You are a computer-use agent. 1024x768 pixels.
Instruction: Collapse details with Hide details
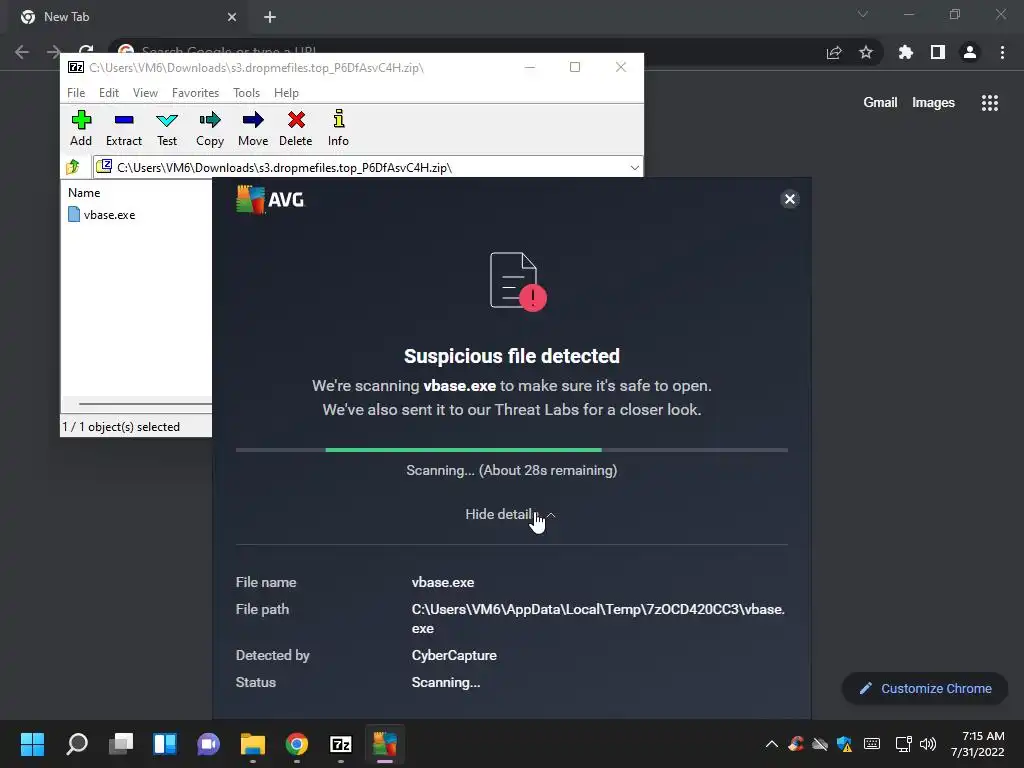pyautogui.click(x=510, y=515)
